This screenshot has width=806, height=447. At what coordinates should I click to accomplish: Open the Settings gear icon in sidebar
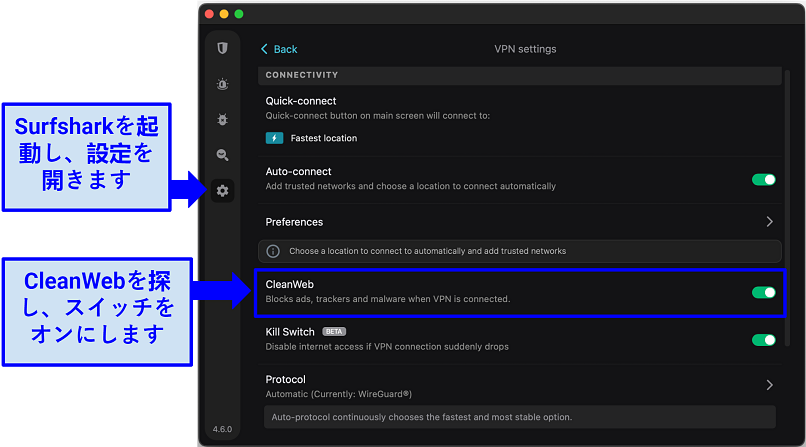click(222, 191)
